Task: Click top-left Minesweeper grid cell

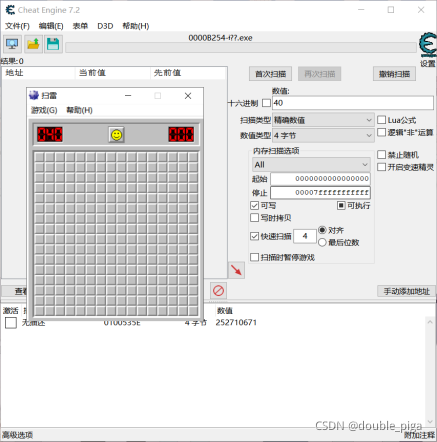Action: [39, 157]
